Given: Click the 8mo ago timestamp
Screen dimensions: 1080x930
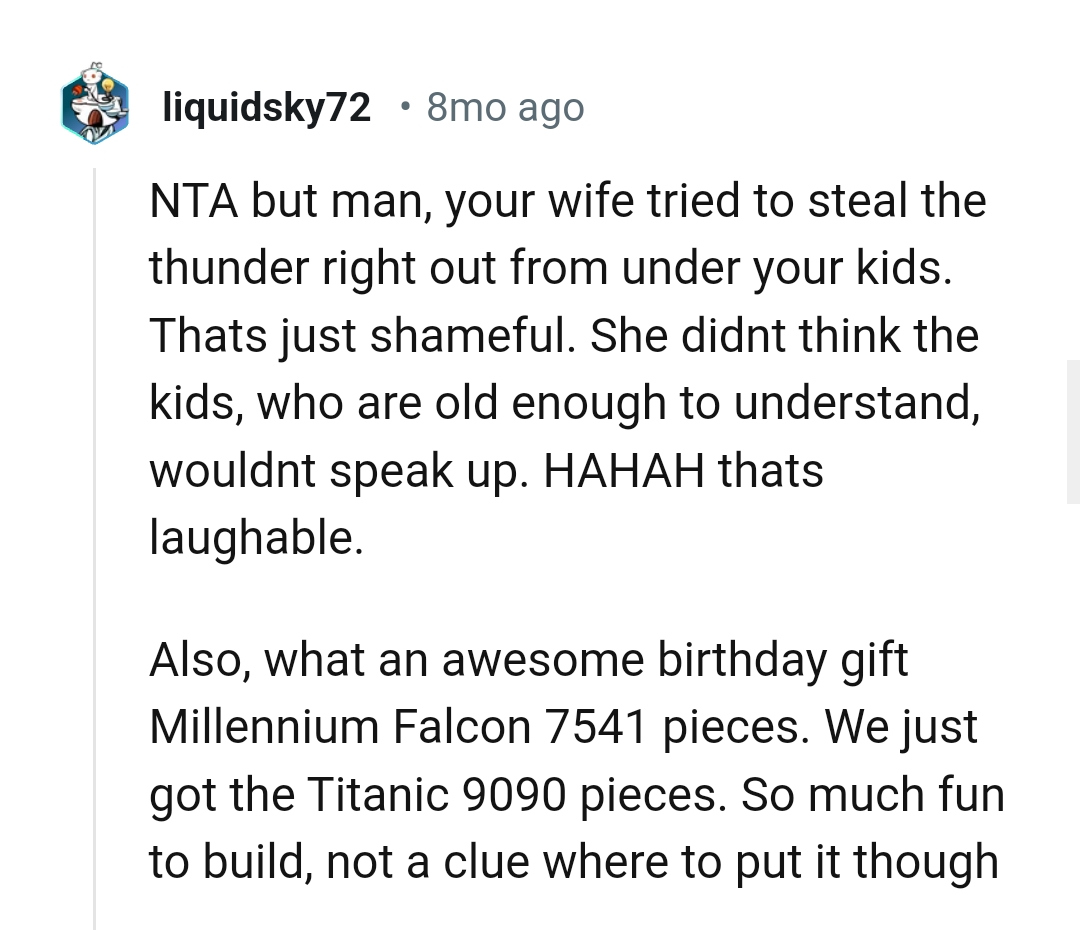Looking at the screenshot, I should (x=505, y=108).
